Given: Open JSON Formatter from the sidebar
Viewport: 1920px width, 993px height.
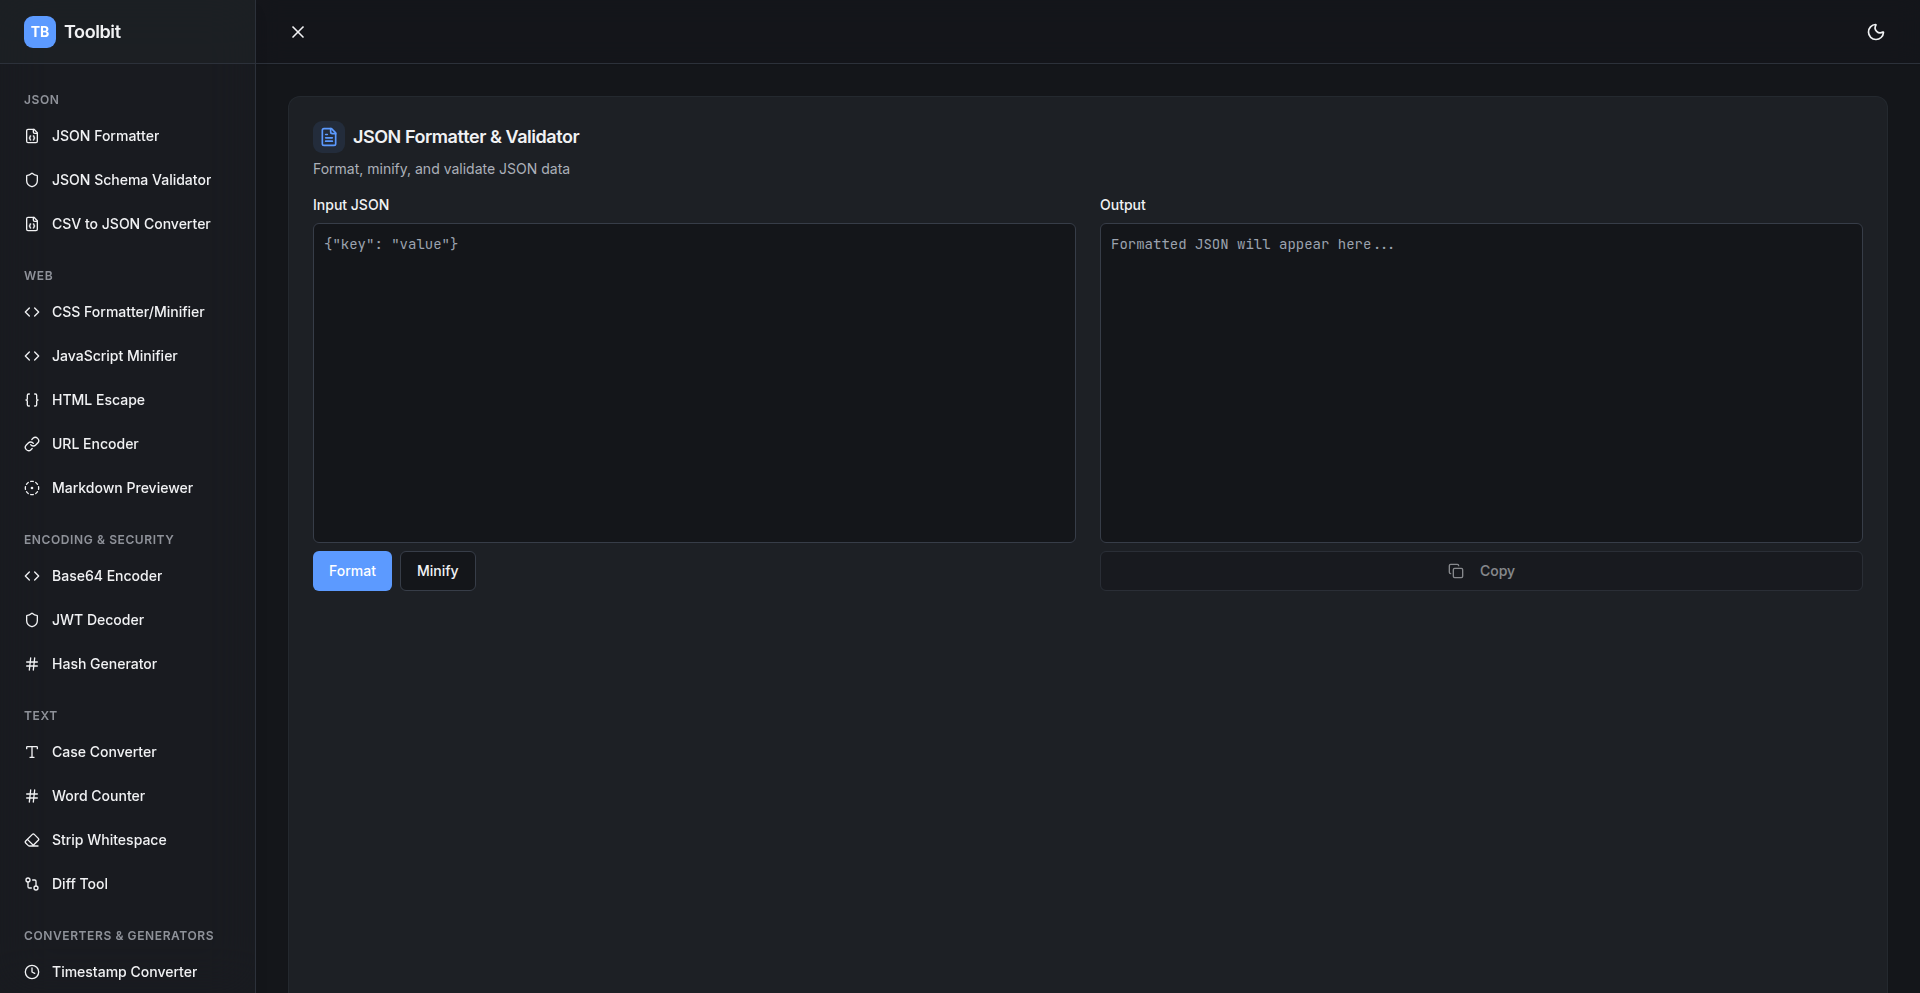Looking at the screenshot, I should 127,136.
